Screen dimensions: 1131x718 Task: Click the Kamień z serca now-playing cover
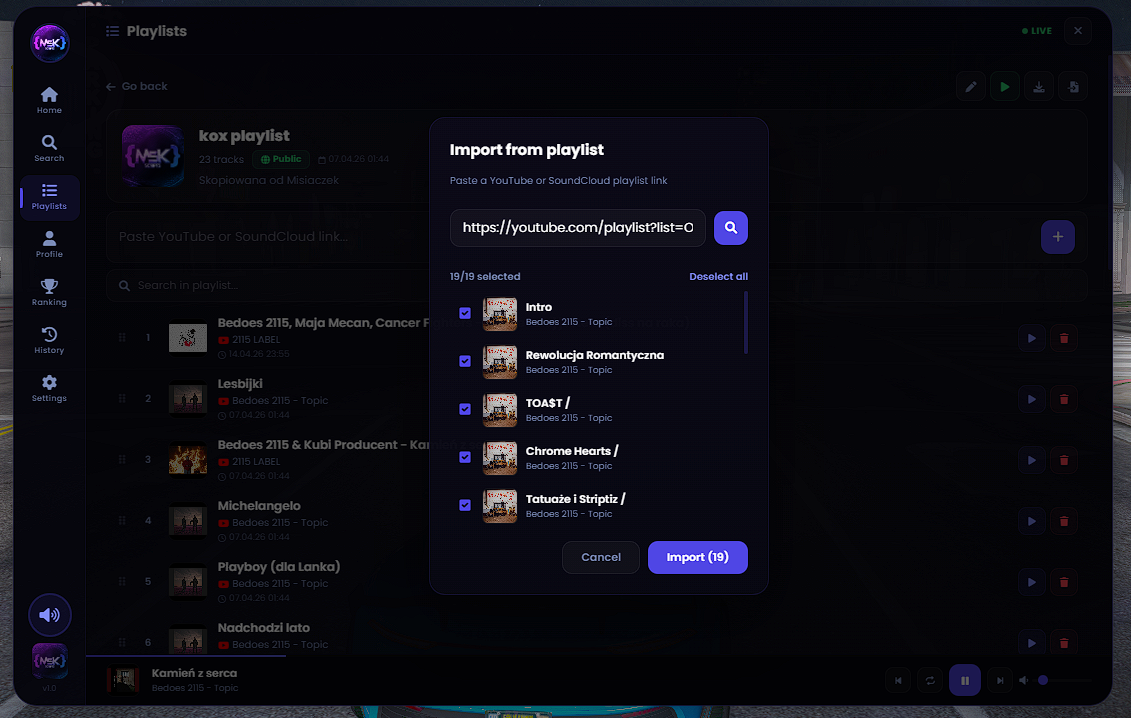pyautogui.click(x=123, y=680)
